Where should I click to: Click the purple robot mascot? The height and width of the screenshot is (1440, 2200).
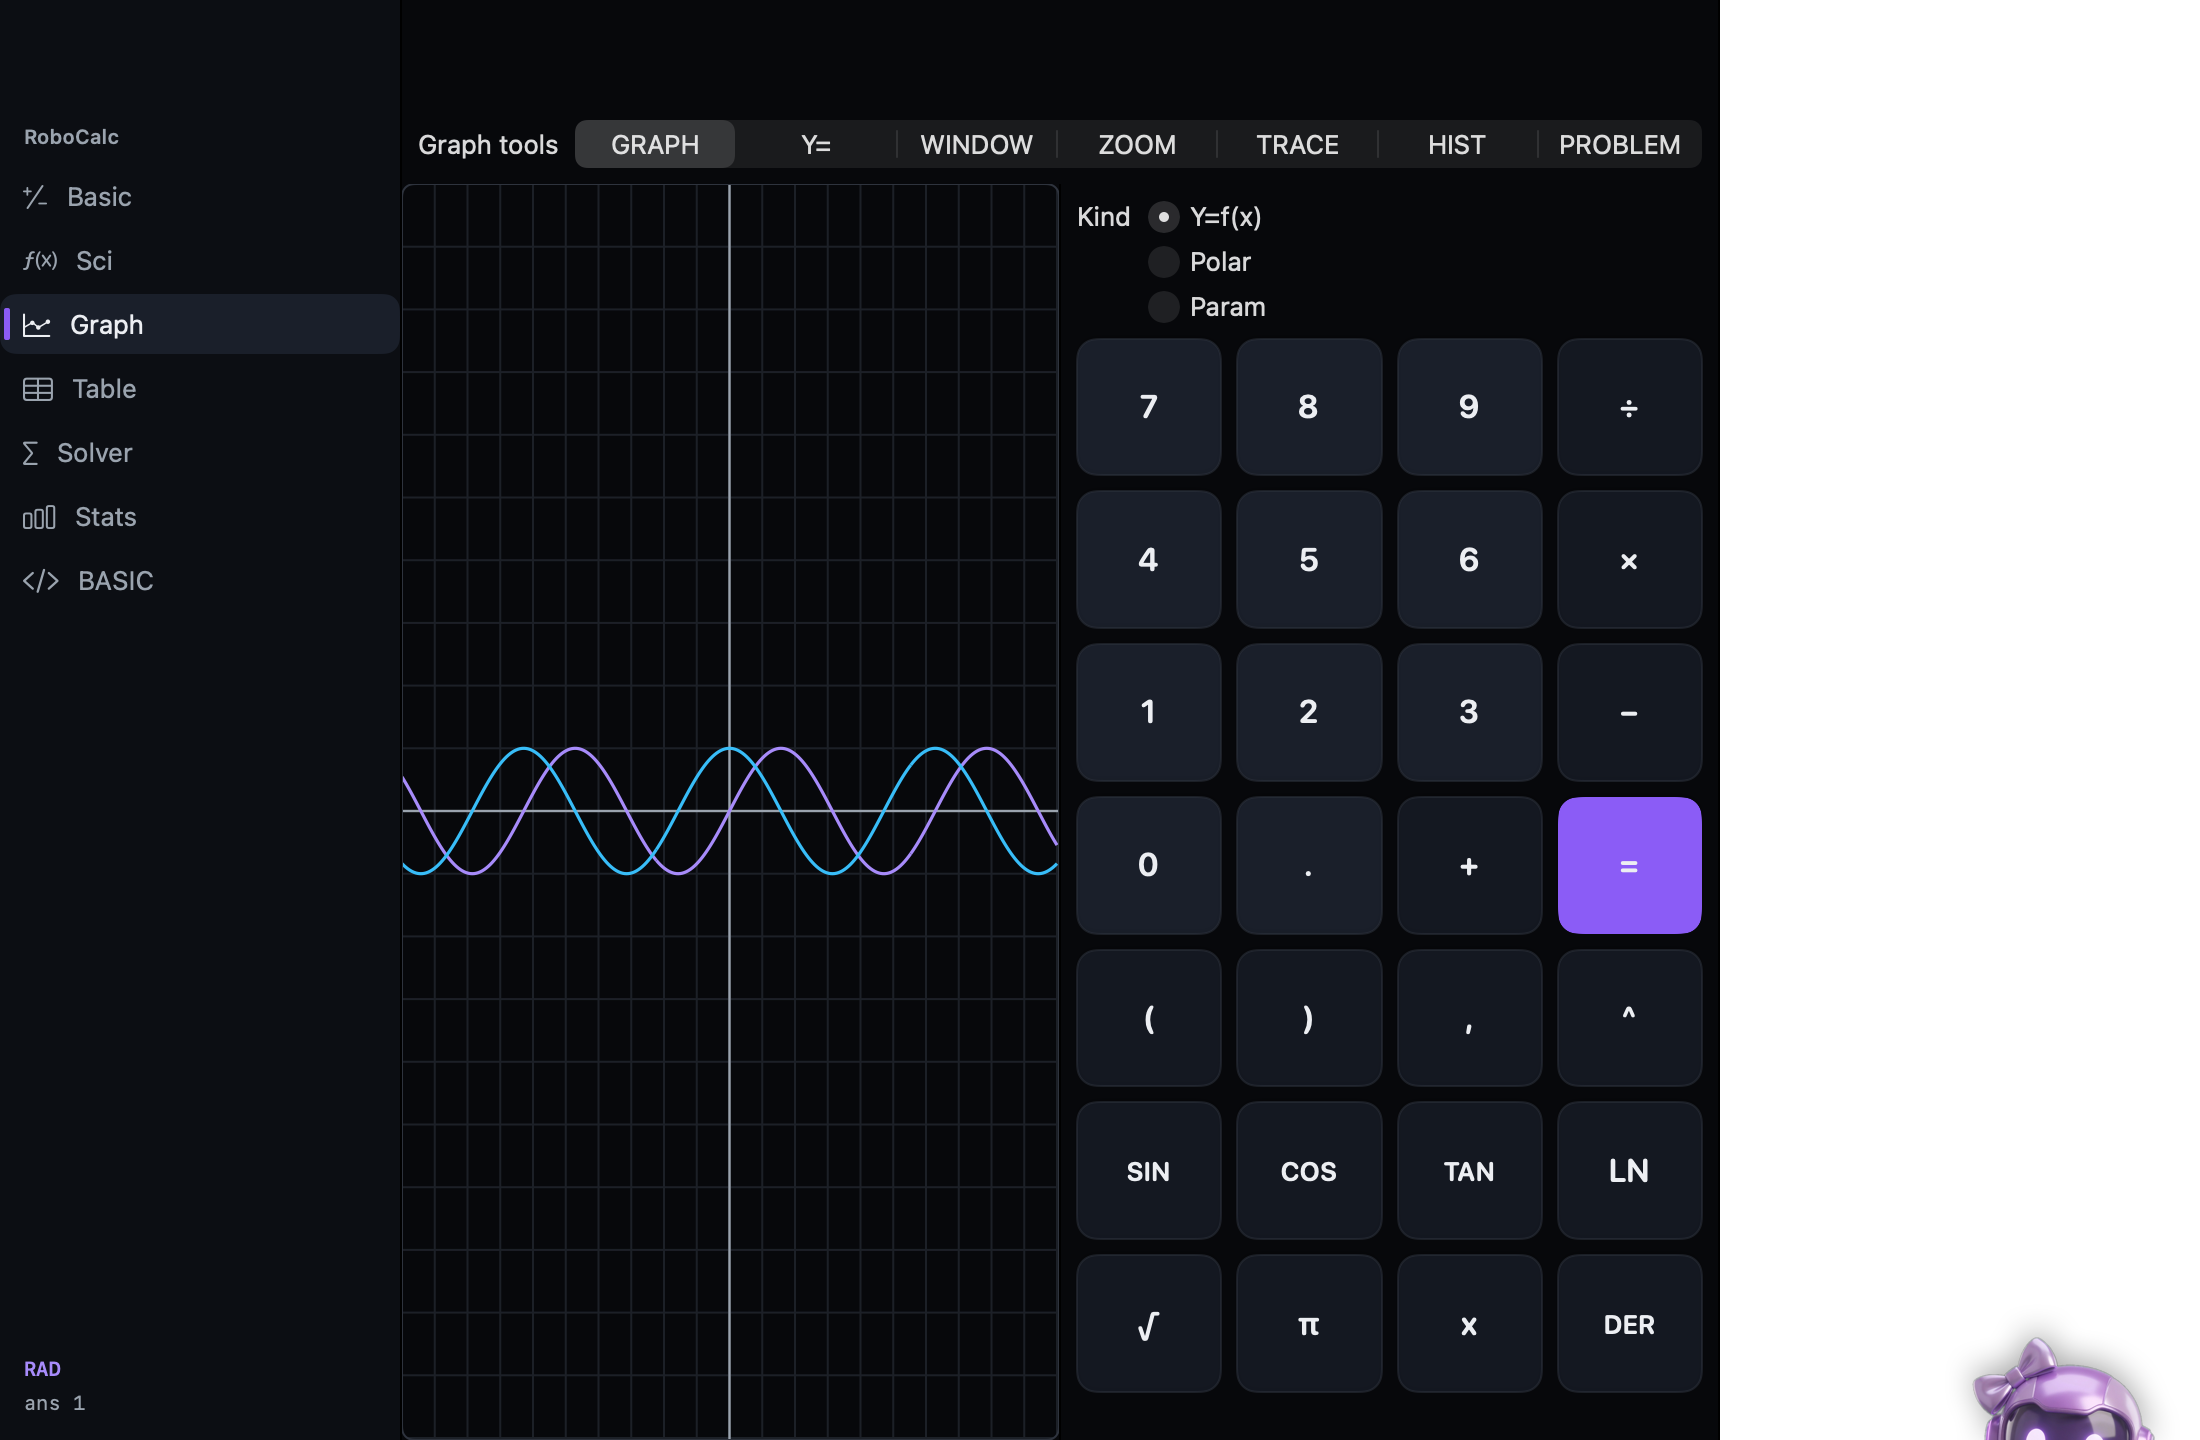(x=2062, y=1390)
